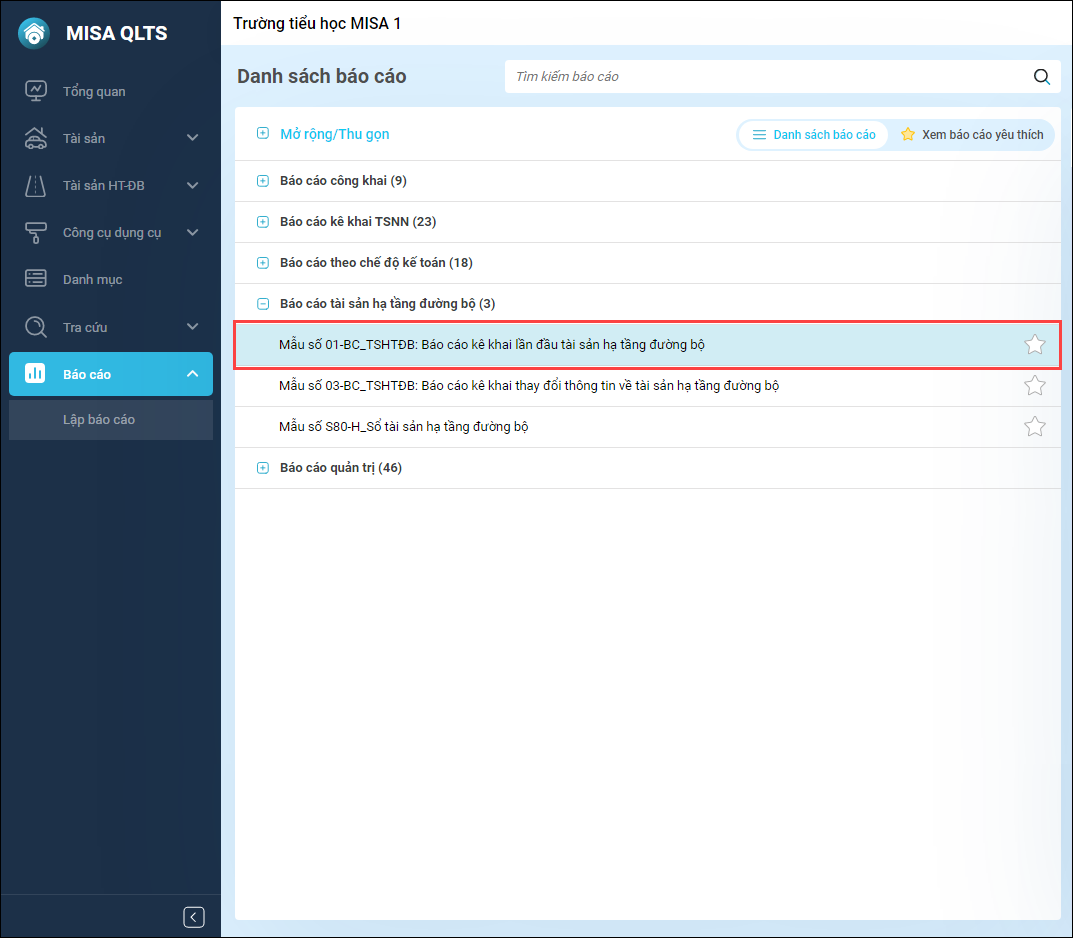Expand Báo cáo kê khai TSNN (23) group

[263, 222]
